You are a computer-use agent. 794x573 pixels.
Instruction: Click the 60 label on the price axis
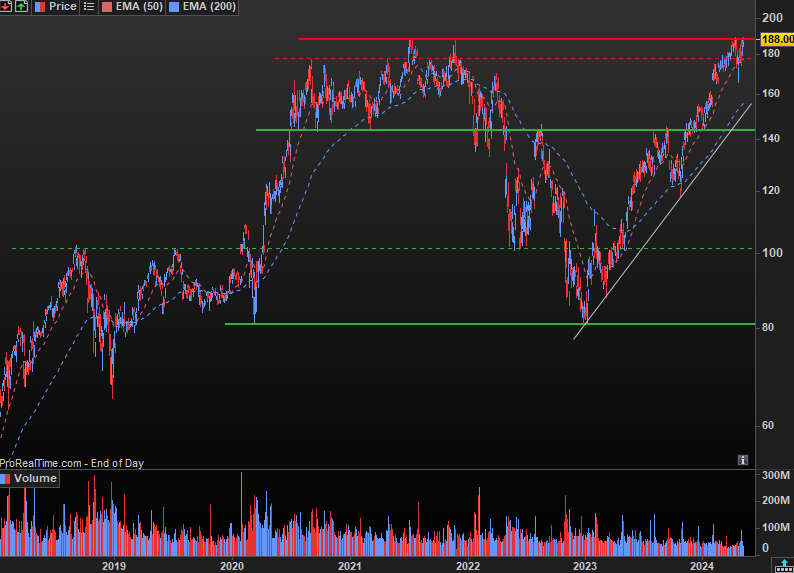[x=768, y=426]
